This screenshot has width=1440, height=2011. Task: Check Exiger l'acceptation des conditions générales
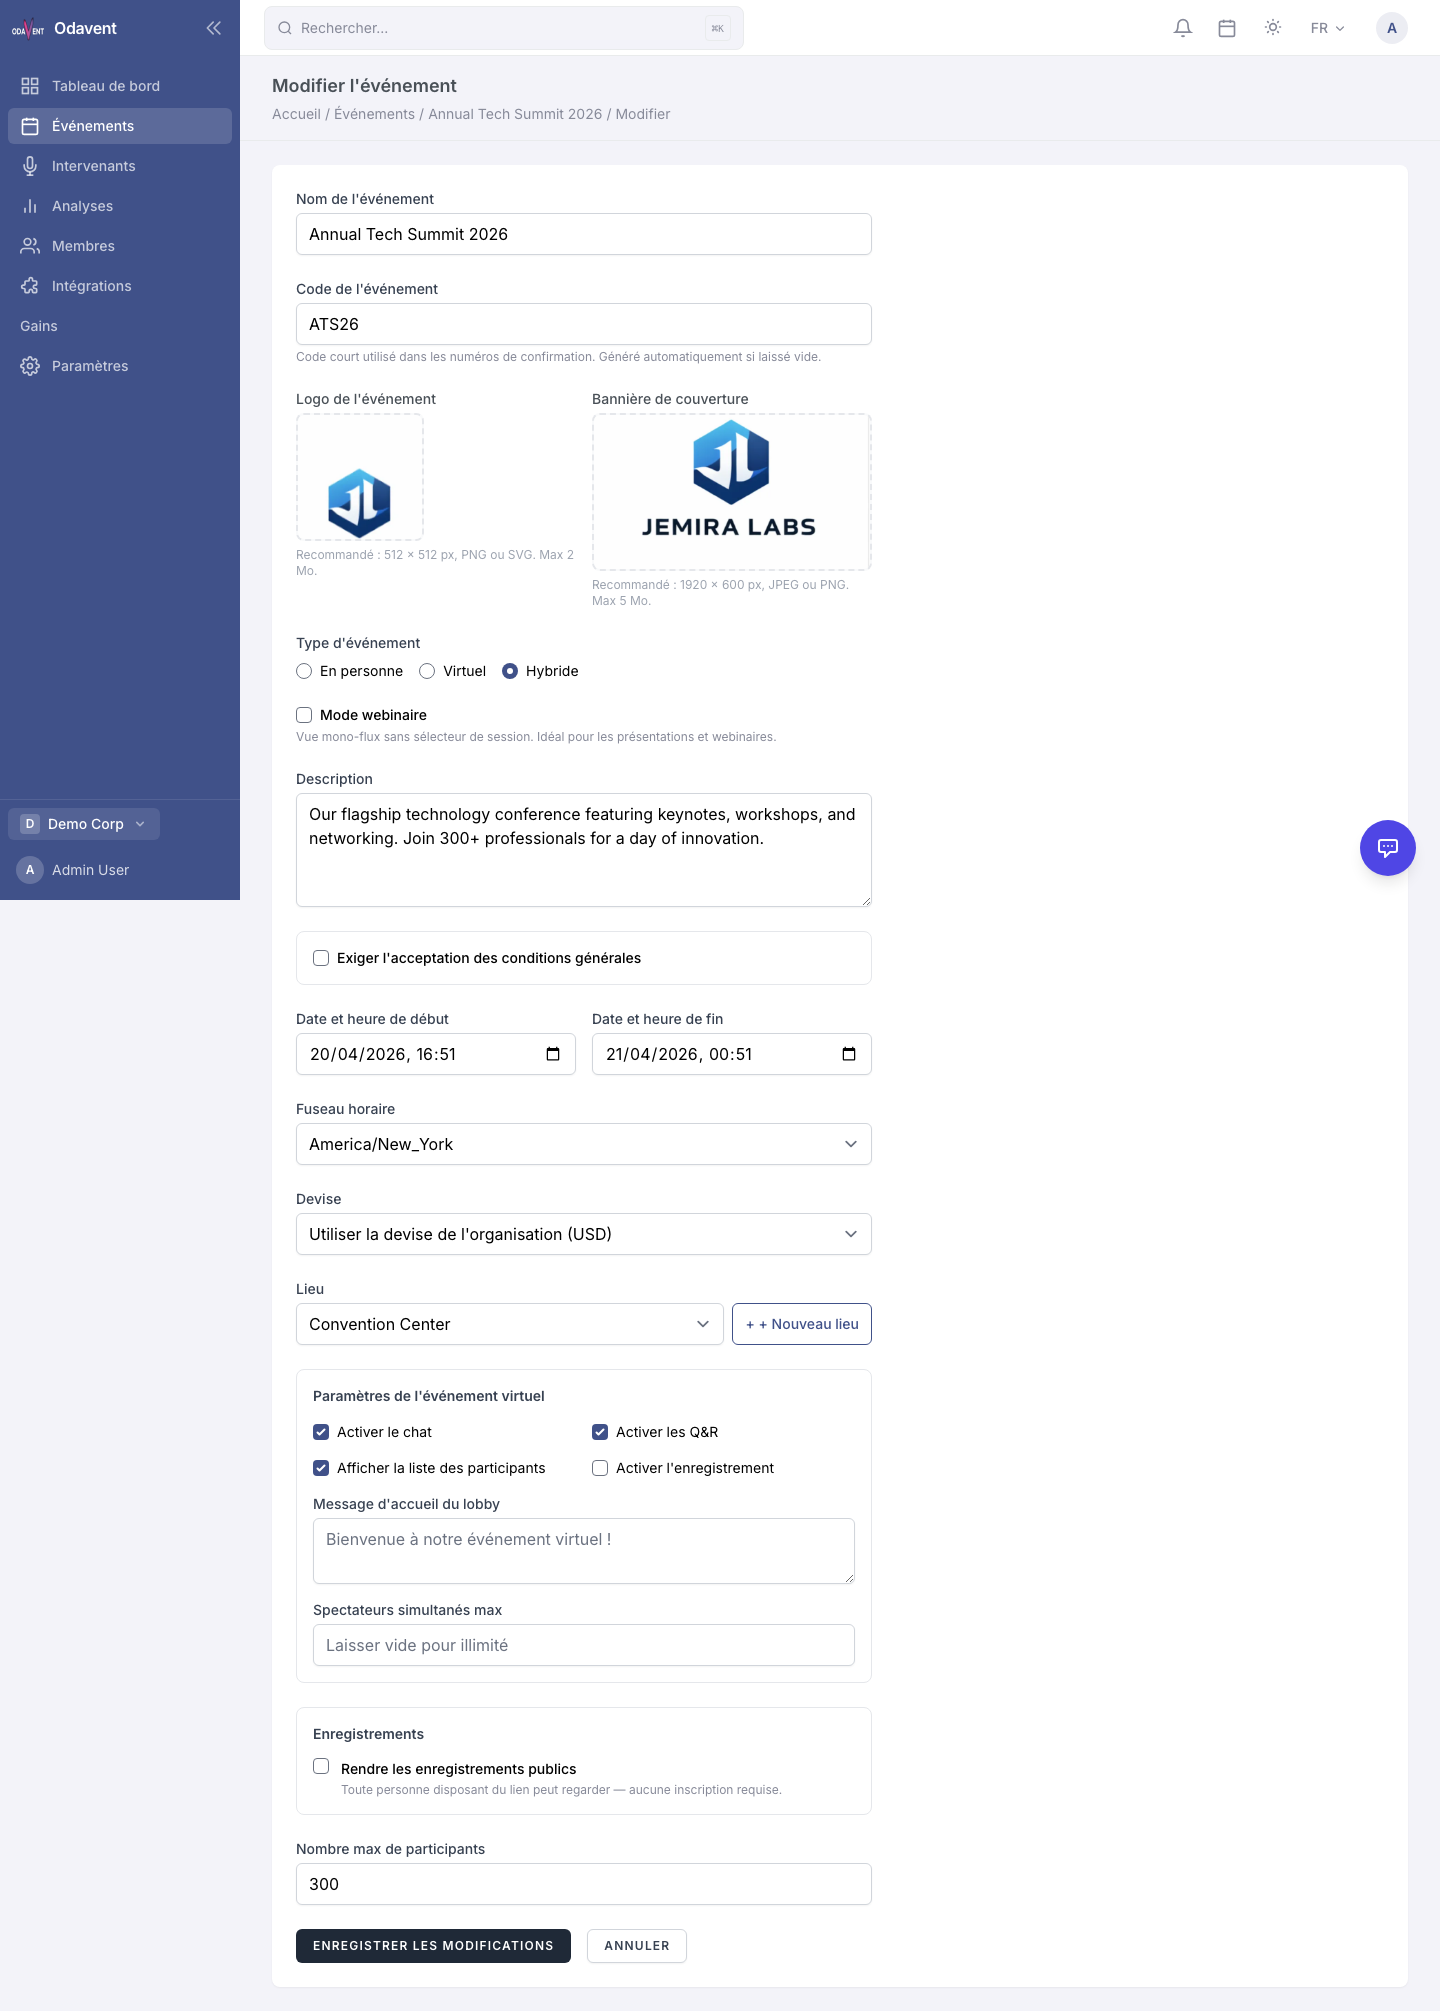click(x=321, y=958)
